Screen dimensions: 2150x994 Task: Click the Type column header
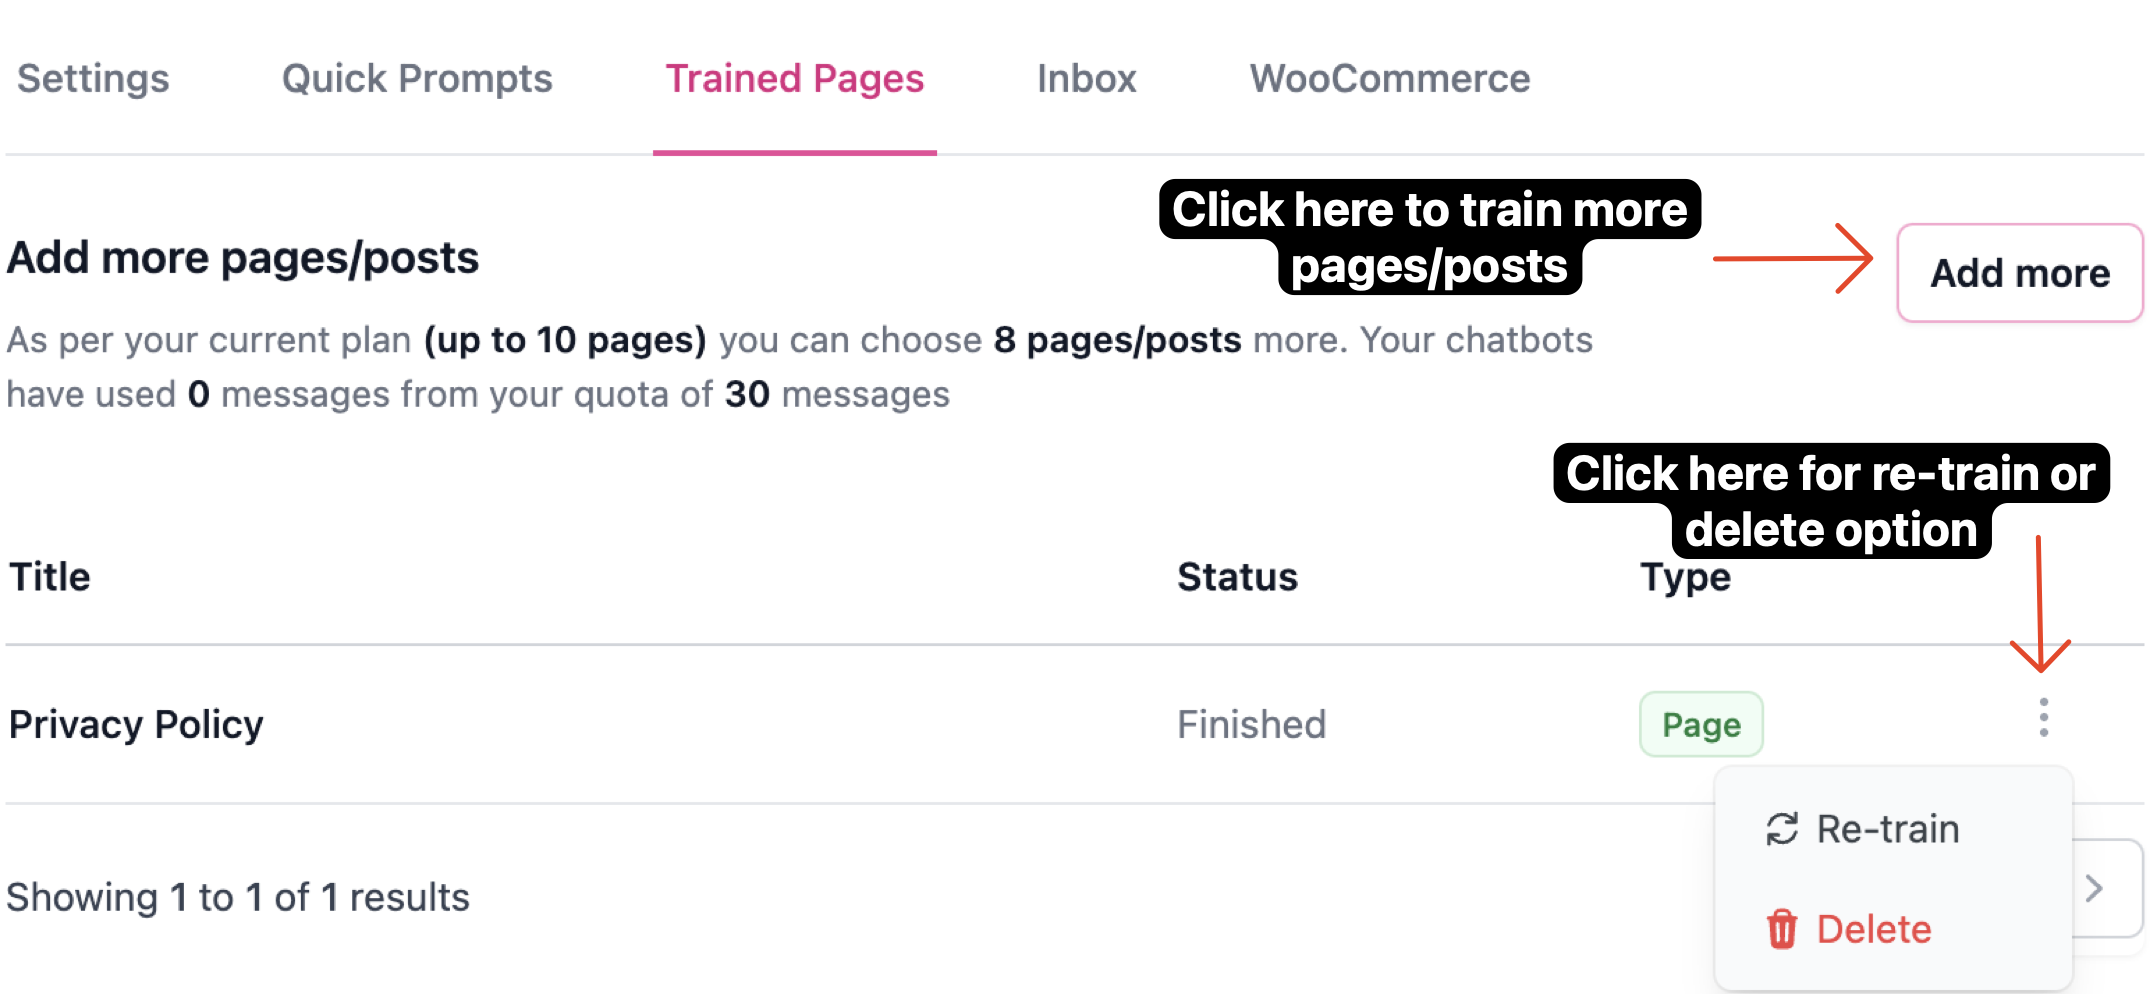click(x=1684, y=576)
